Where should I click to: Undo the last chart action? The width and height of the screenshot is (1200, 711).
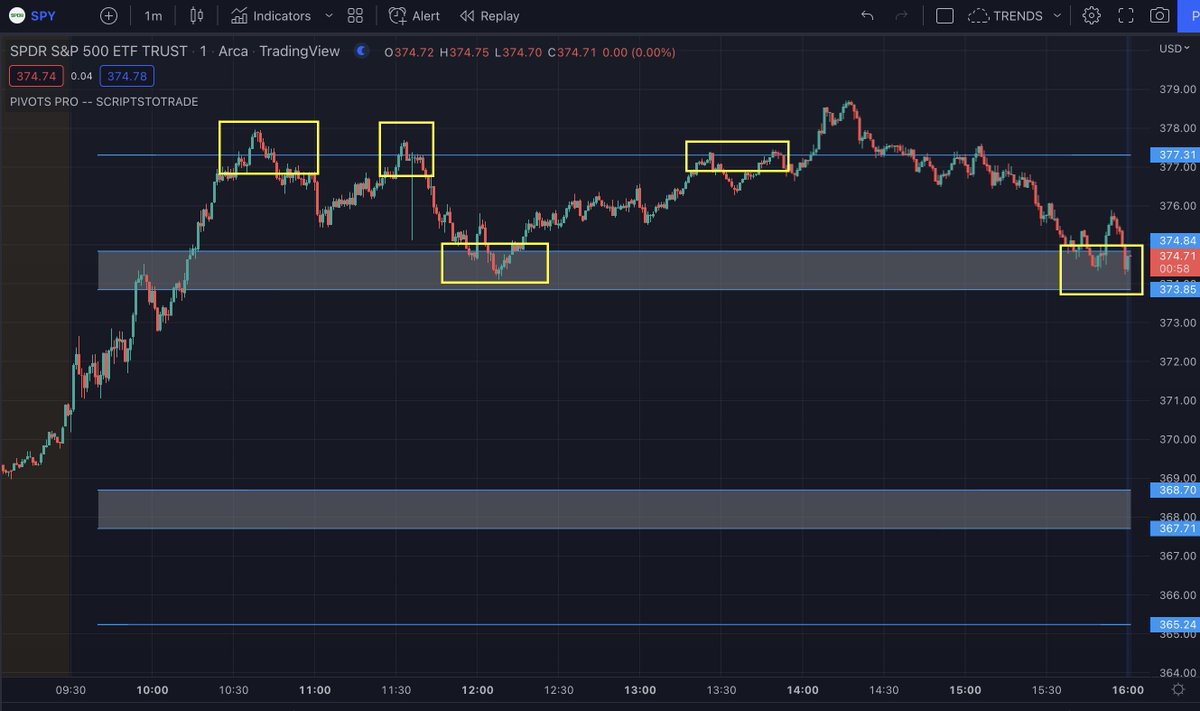pos(867,16)
